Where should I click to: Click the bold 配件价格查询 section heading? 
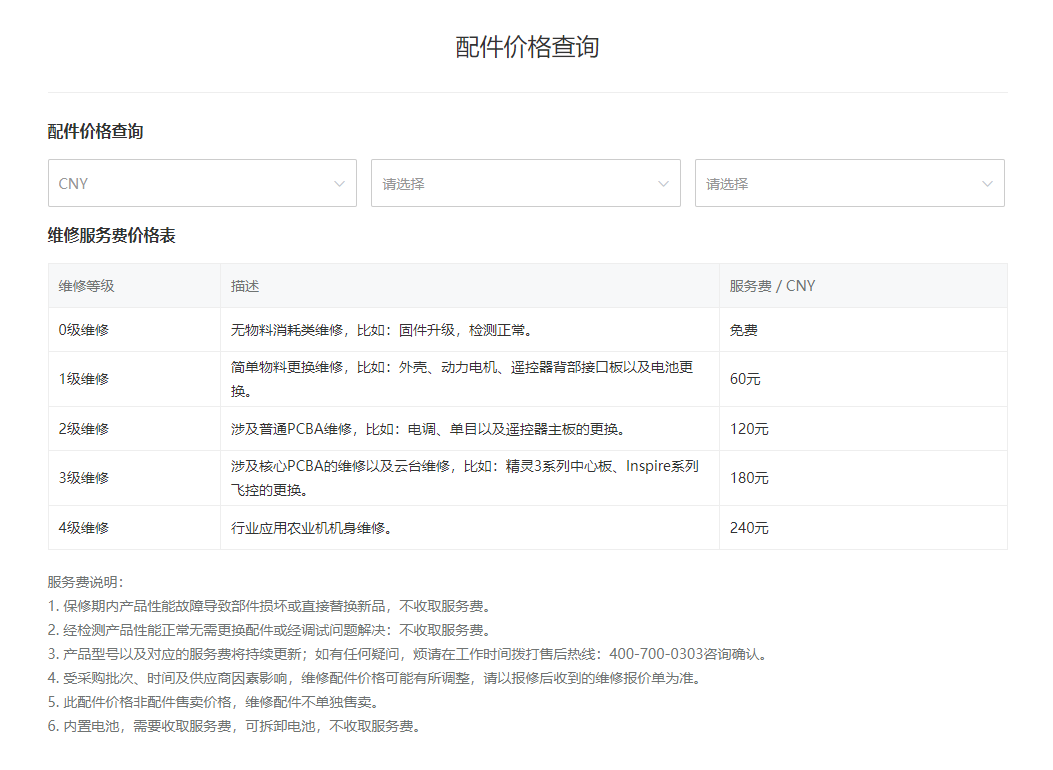(x=95, y=132)
